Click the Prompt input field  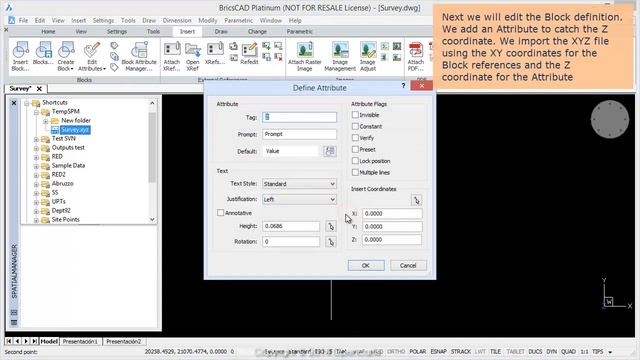tap(299, 134)
